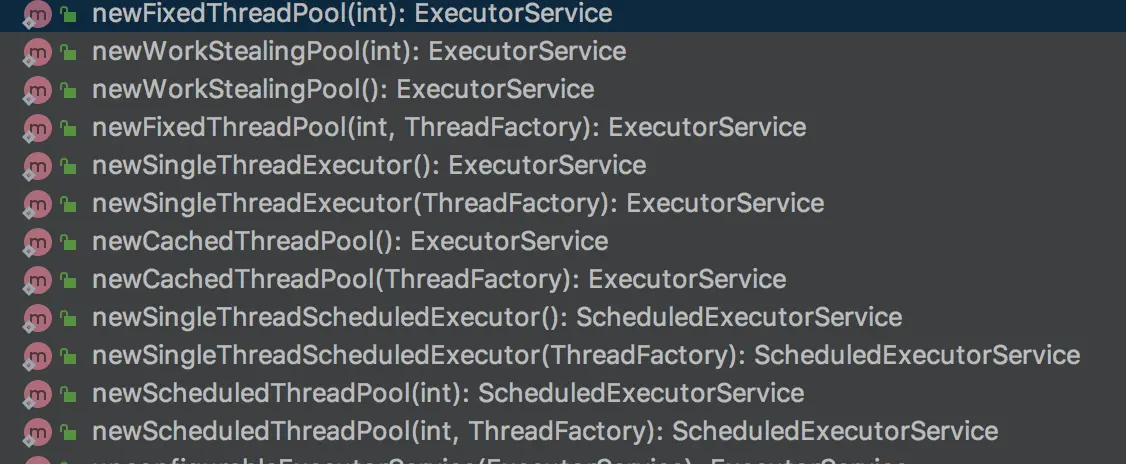The height and width of the screenshot is (464, 1126).
Task: Click green public lock icon beside newScheduledThreadPool(int)
Action: point(68,394)
